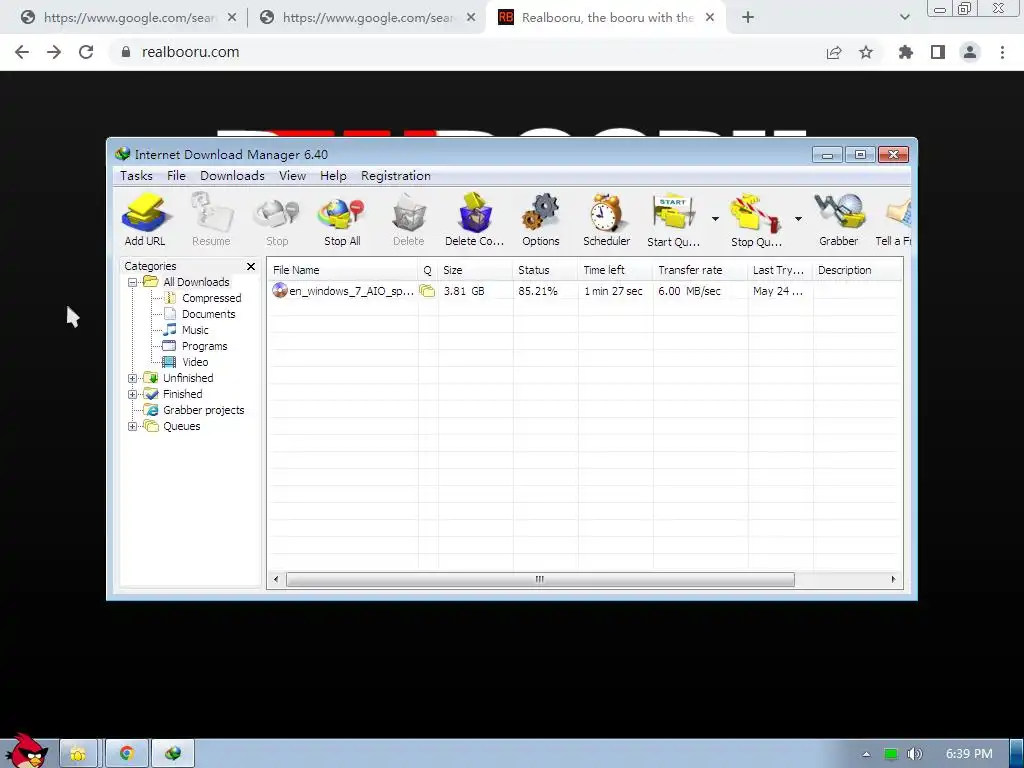Click the realbooru.com address bar
Image resolution: width=1024 pixels, height=768 pixels.
click(464, 52)
